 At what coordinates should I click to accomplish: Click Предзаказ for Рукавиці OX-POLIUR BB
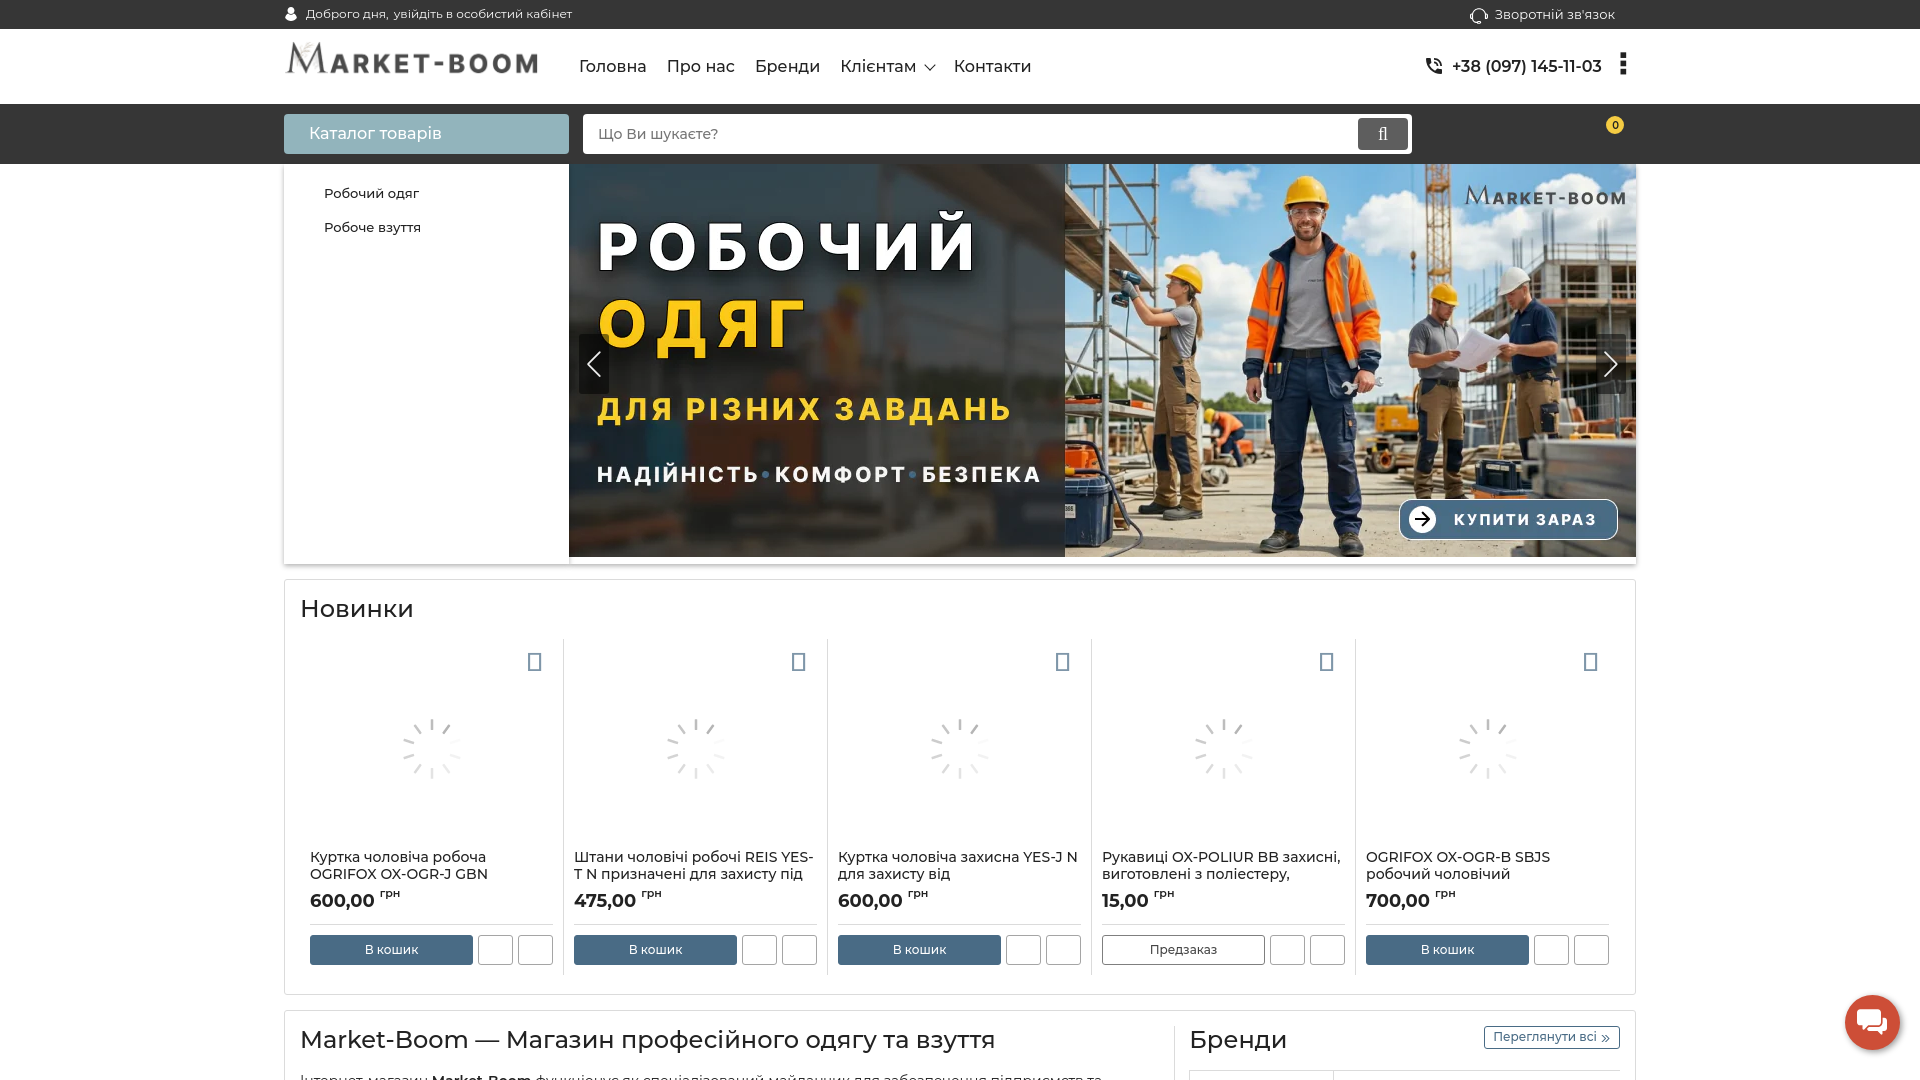1183,950
